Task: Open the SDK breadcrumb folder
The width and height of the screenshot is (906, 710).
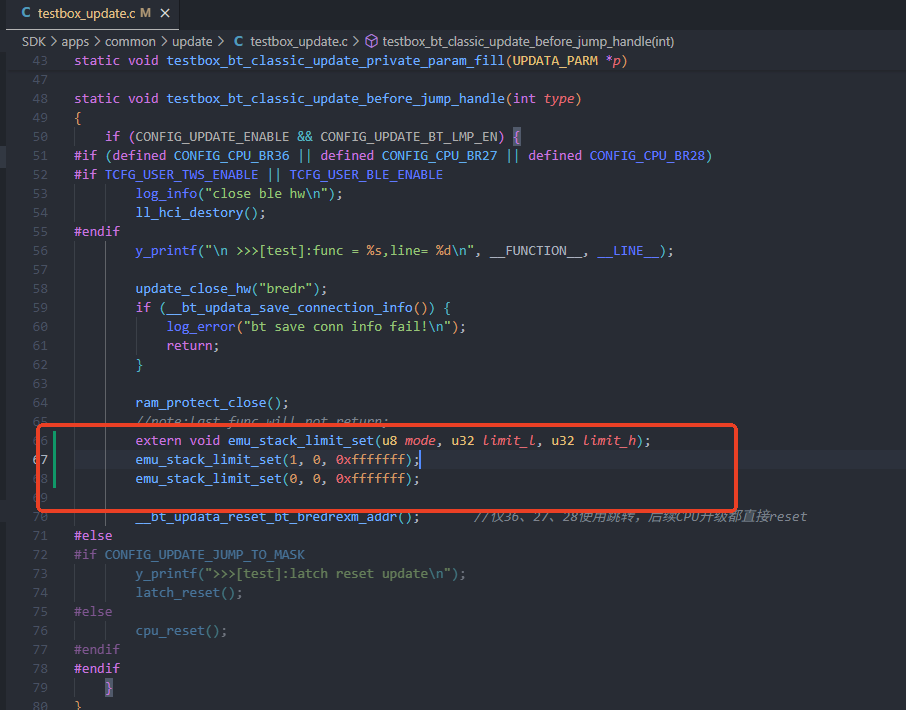Action: click(x=34, y=42)
